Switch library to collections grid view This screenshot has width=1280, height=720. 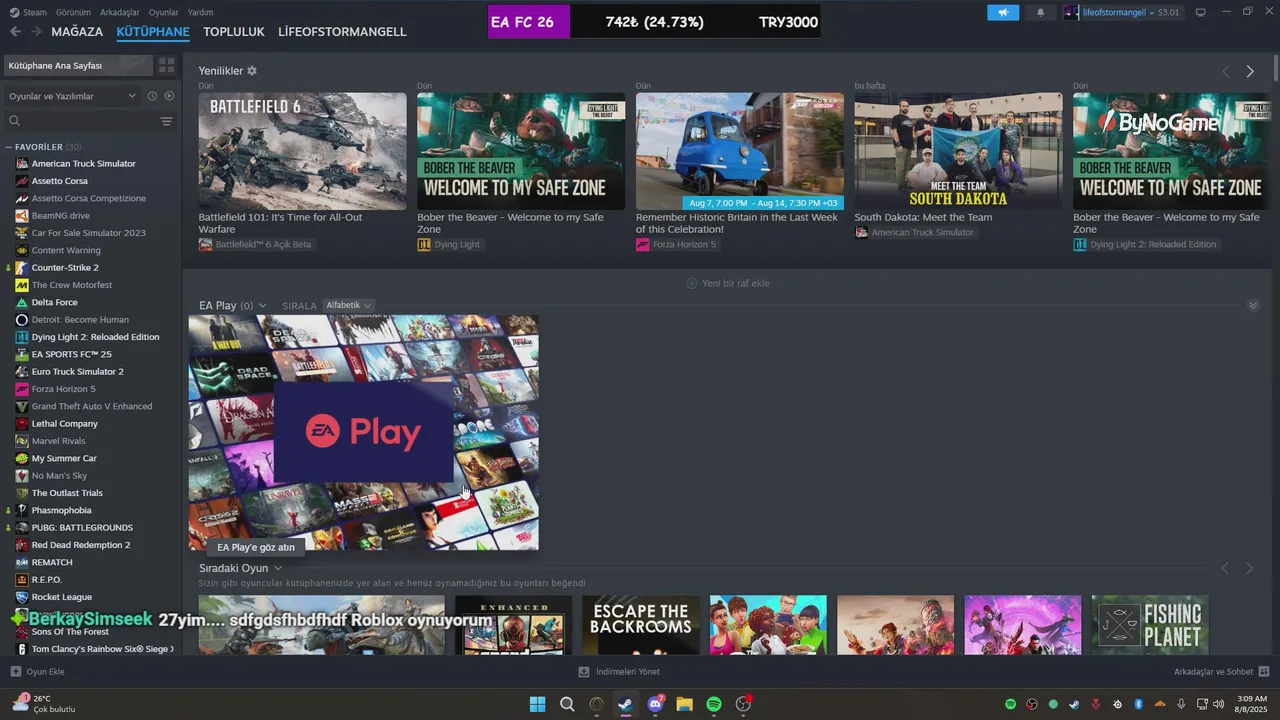pos(167,65)
